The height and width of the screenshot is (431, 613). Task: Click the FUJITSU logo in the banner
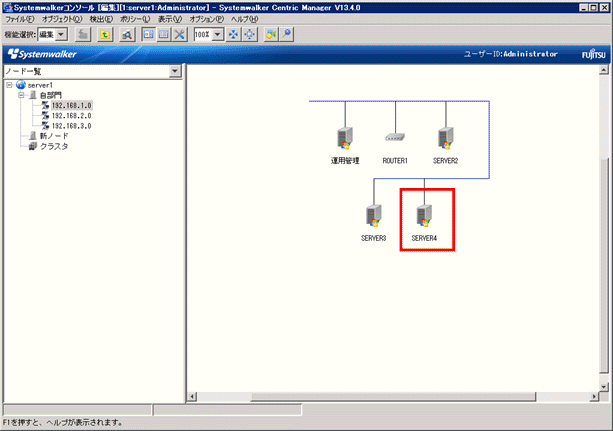[x=593, y=54]
